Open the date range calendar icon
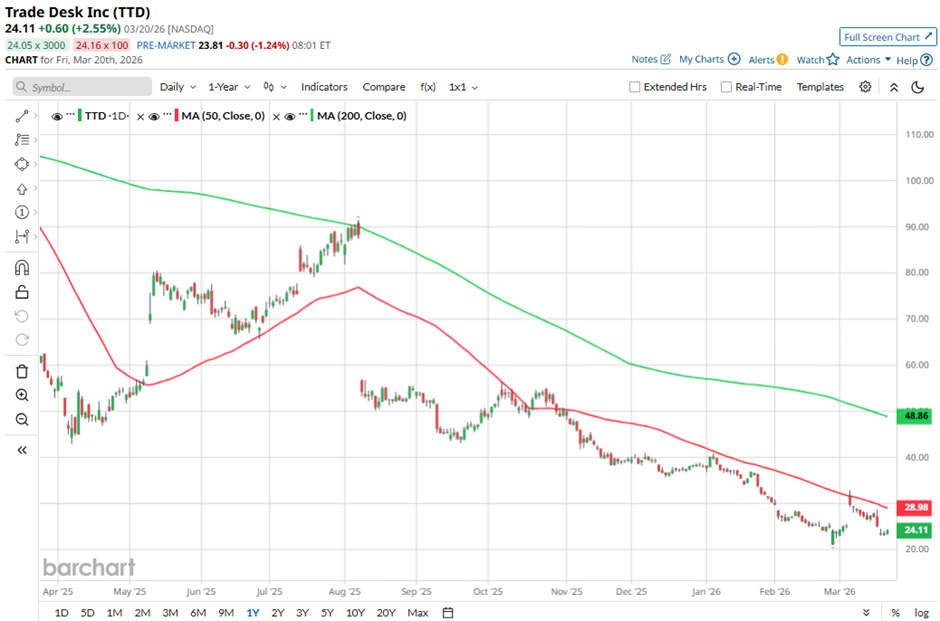The image size is (940, 621). tap(448, 613)
